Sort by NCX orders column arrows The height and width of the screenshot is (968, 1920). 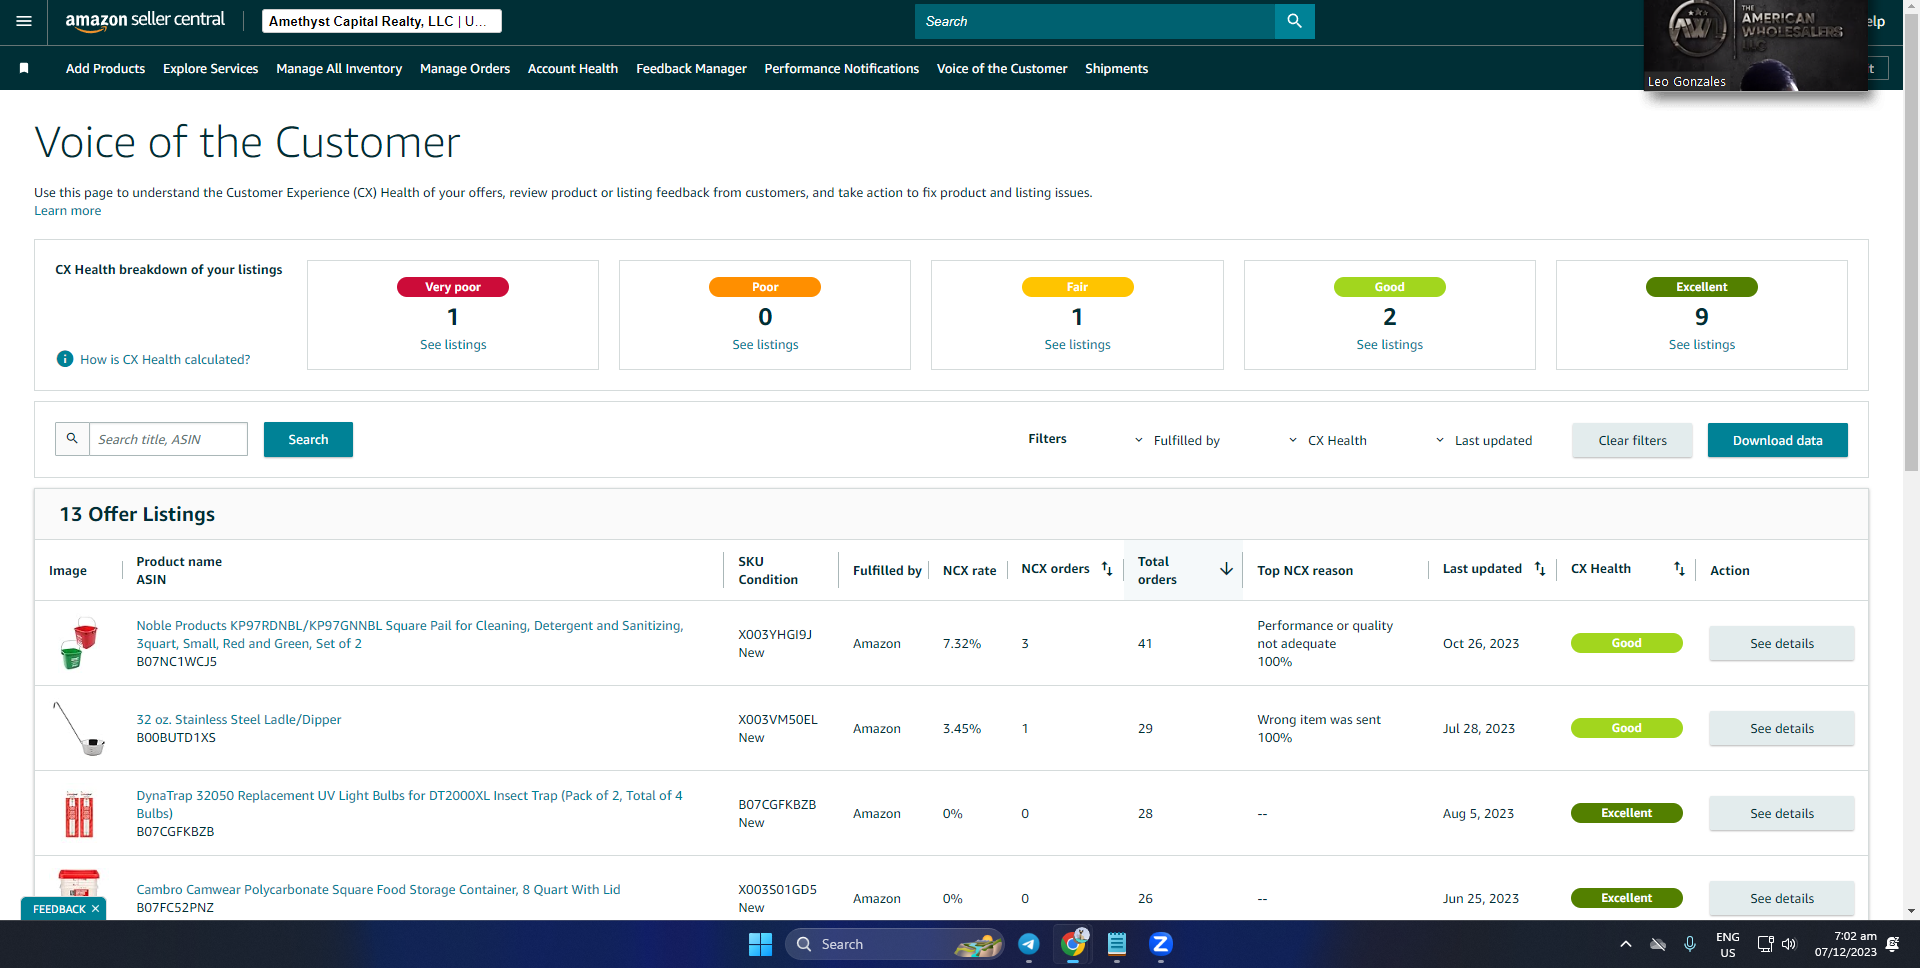click(1107, 569)
